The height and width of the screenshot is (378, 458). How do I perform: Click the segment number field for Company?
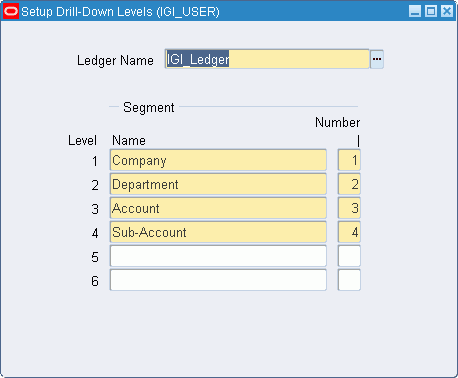coord(349,160)
